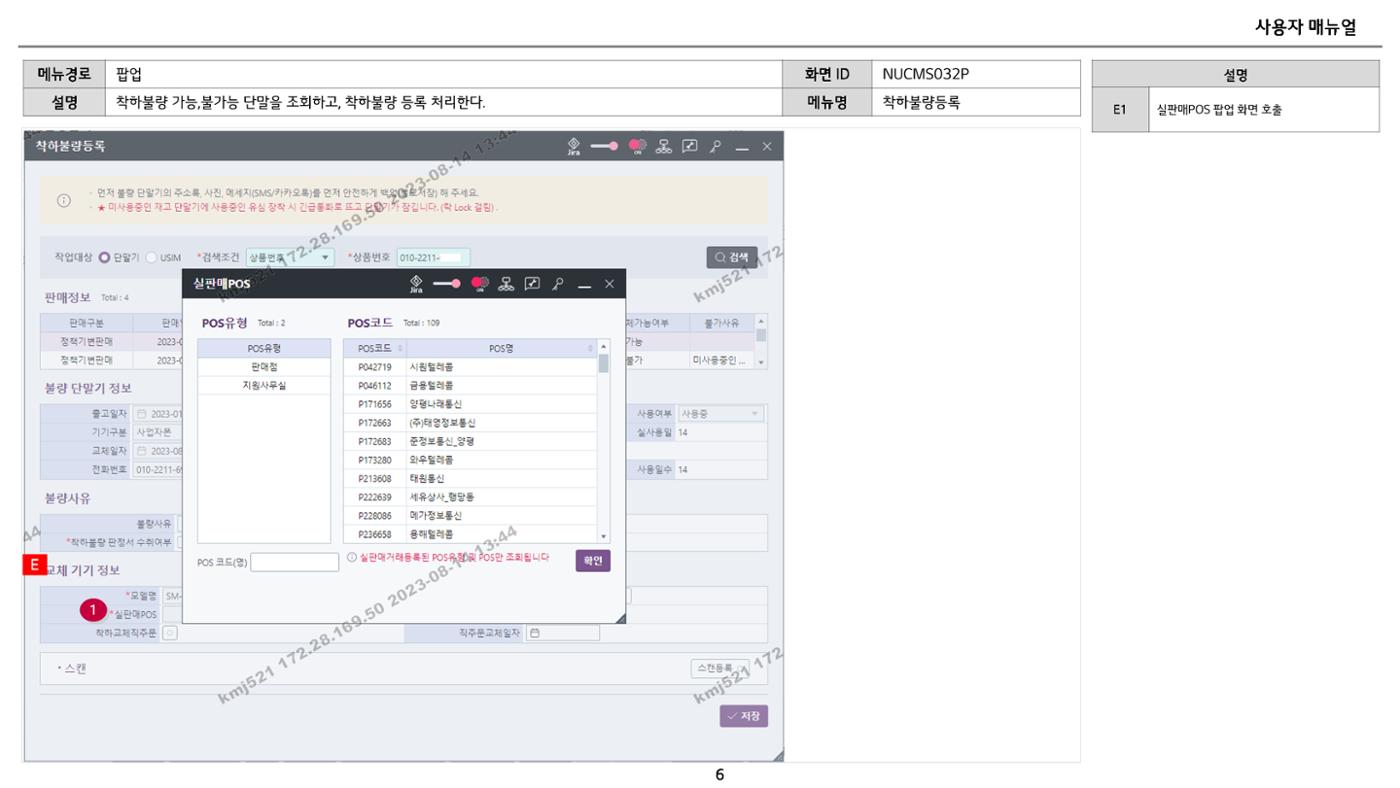Select row P172663 (주)태영정보통신
Image resolution: width=1400 pixels, height=788 pixels.
click(470, 423)
